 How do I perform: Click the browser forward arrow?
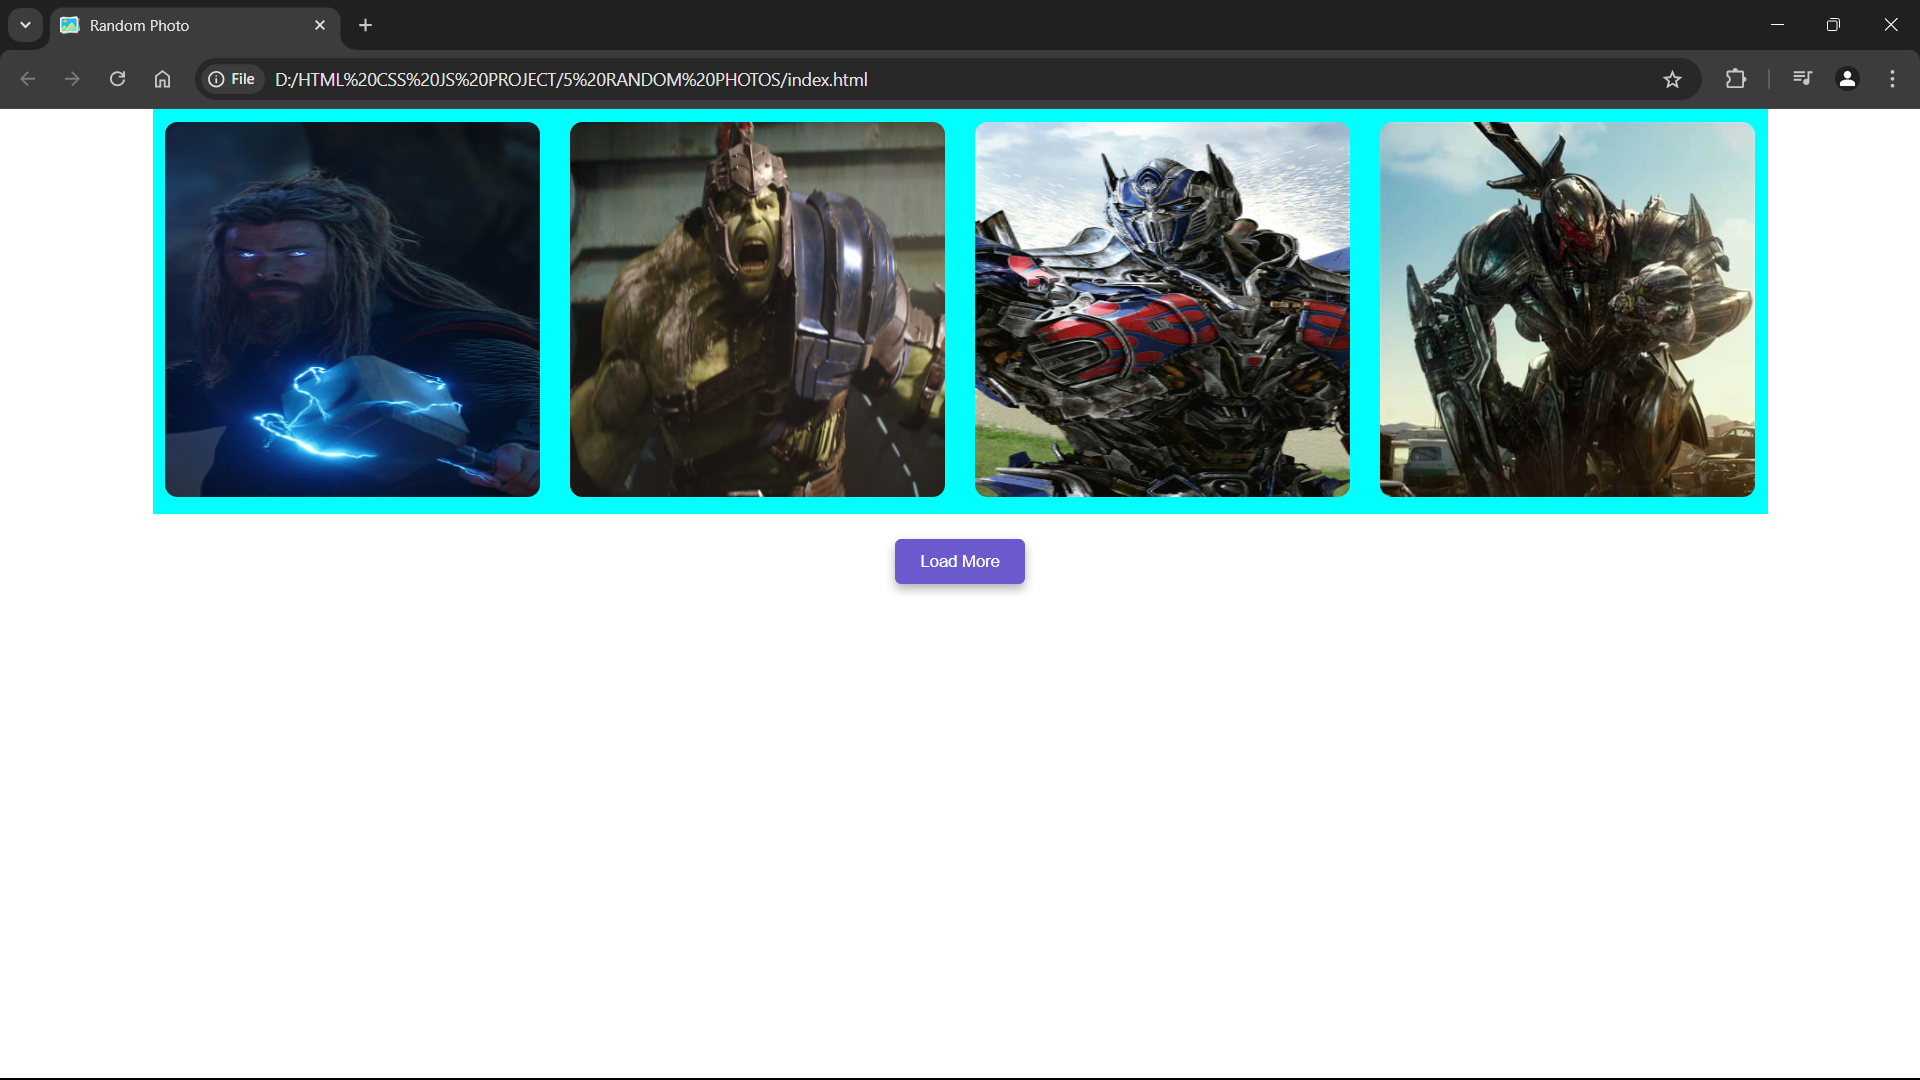72,79
